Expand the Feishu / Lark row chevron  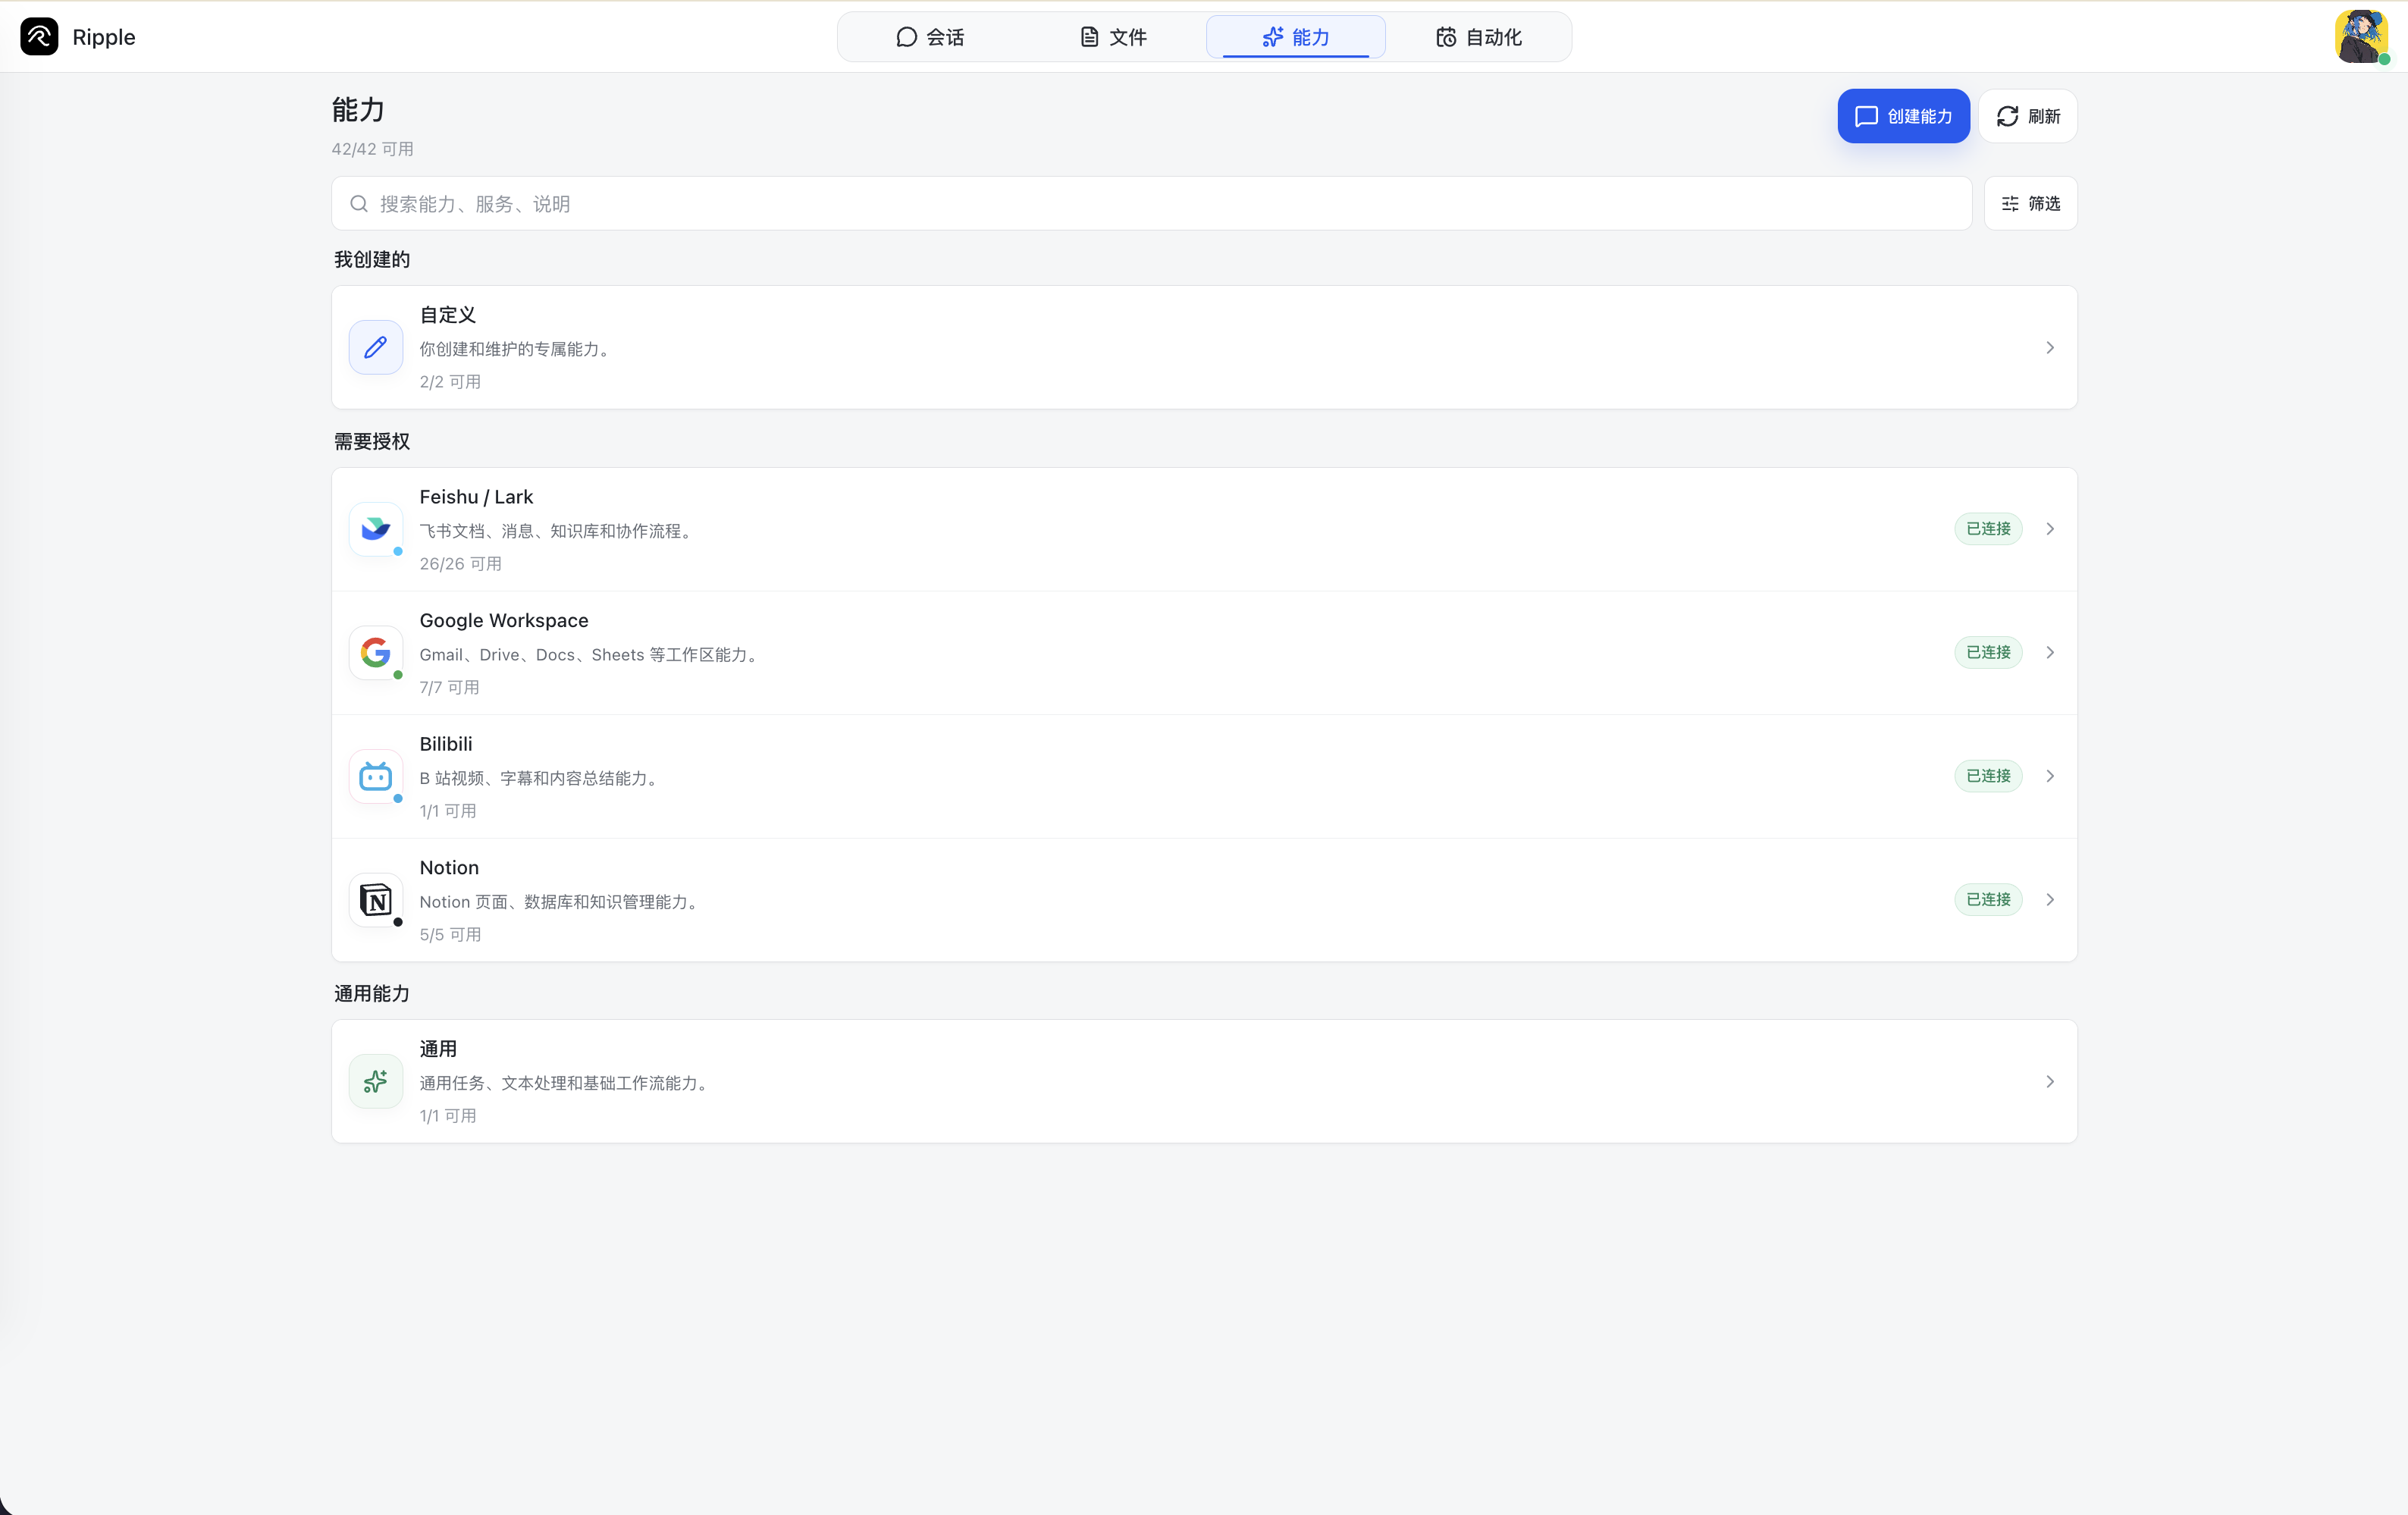(x=2050, y=529)
